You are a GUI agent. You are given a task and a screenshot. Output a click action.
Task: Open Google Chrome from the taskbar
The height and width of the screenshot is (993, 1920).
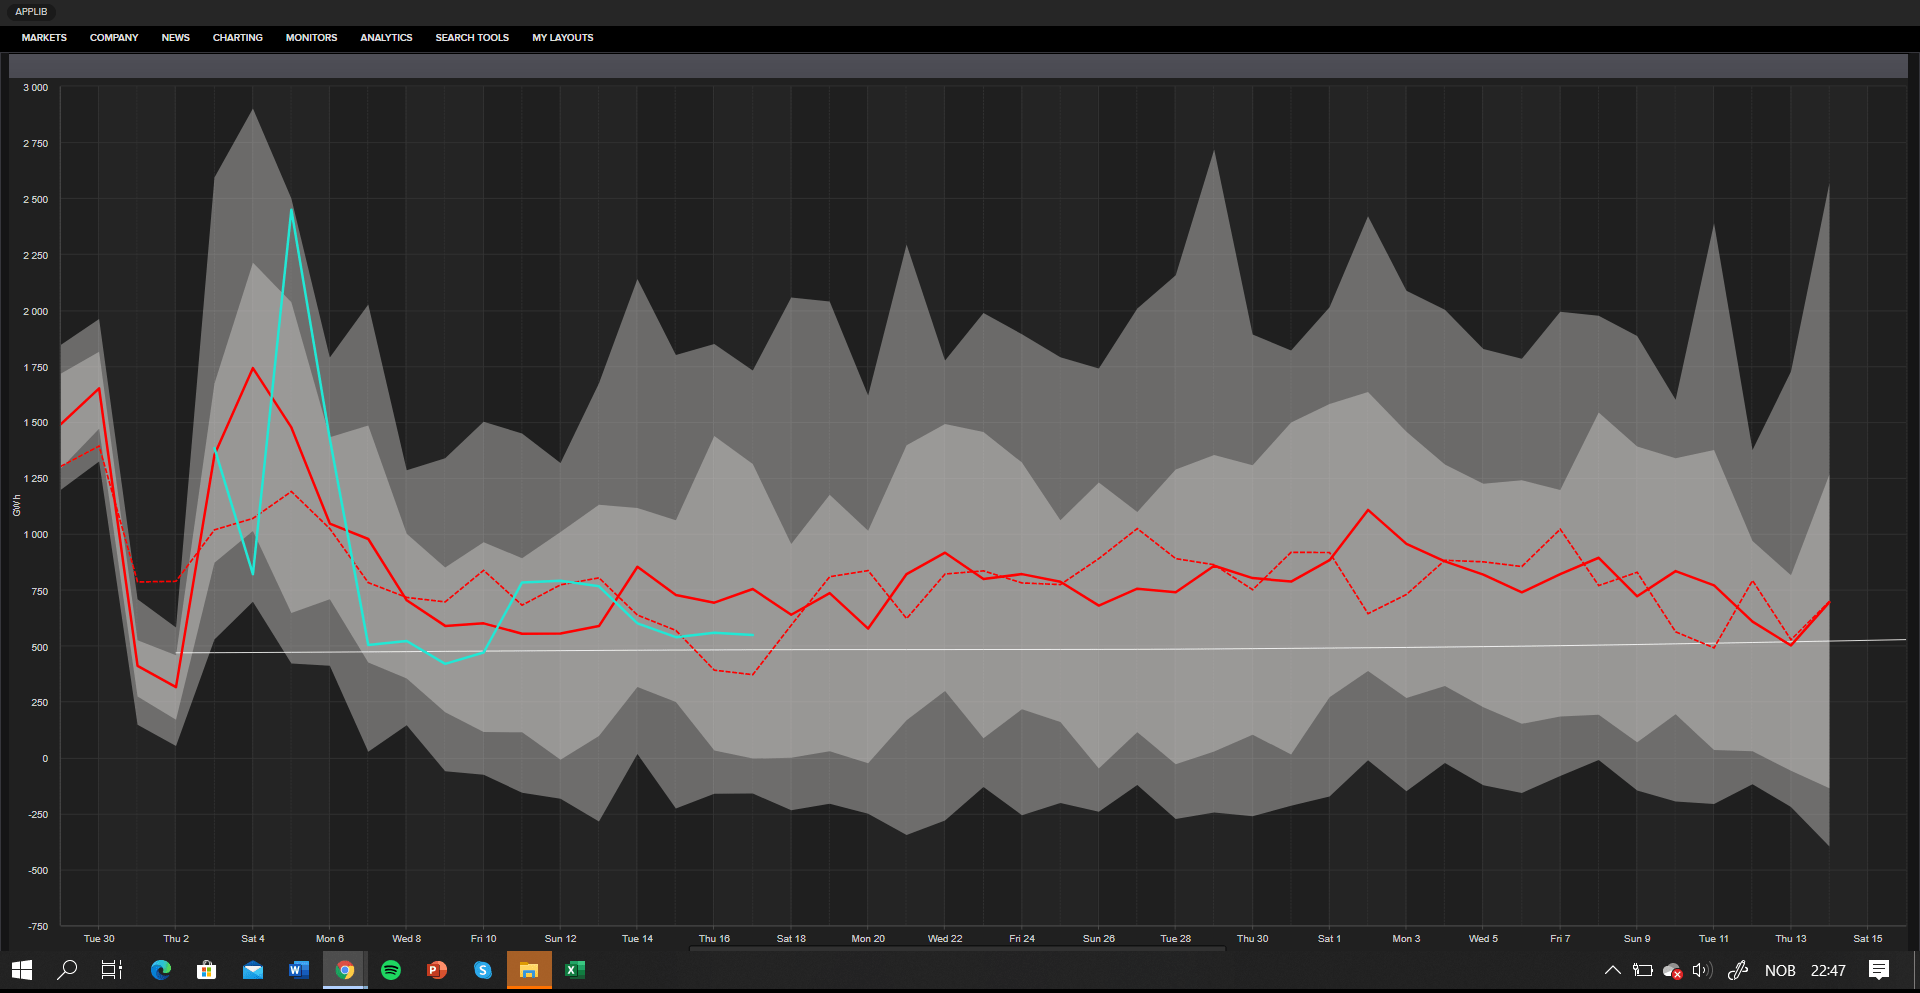click(x=345, y=970)
